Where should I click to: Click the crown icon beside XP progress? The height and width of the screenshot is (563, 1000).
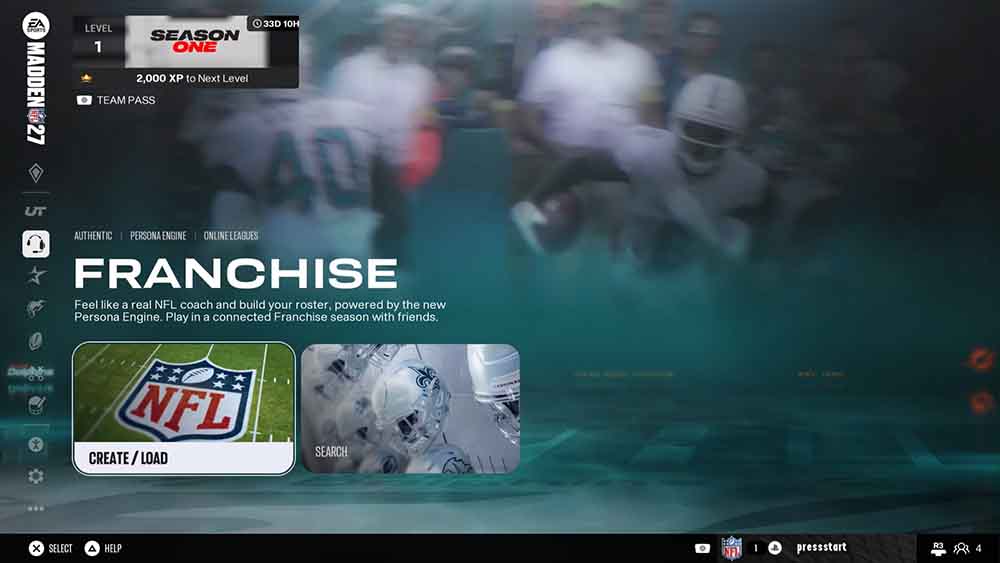(86, 78)
